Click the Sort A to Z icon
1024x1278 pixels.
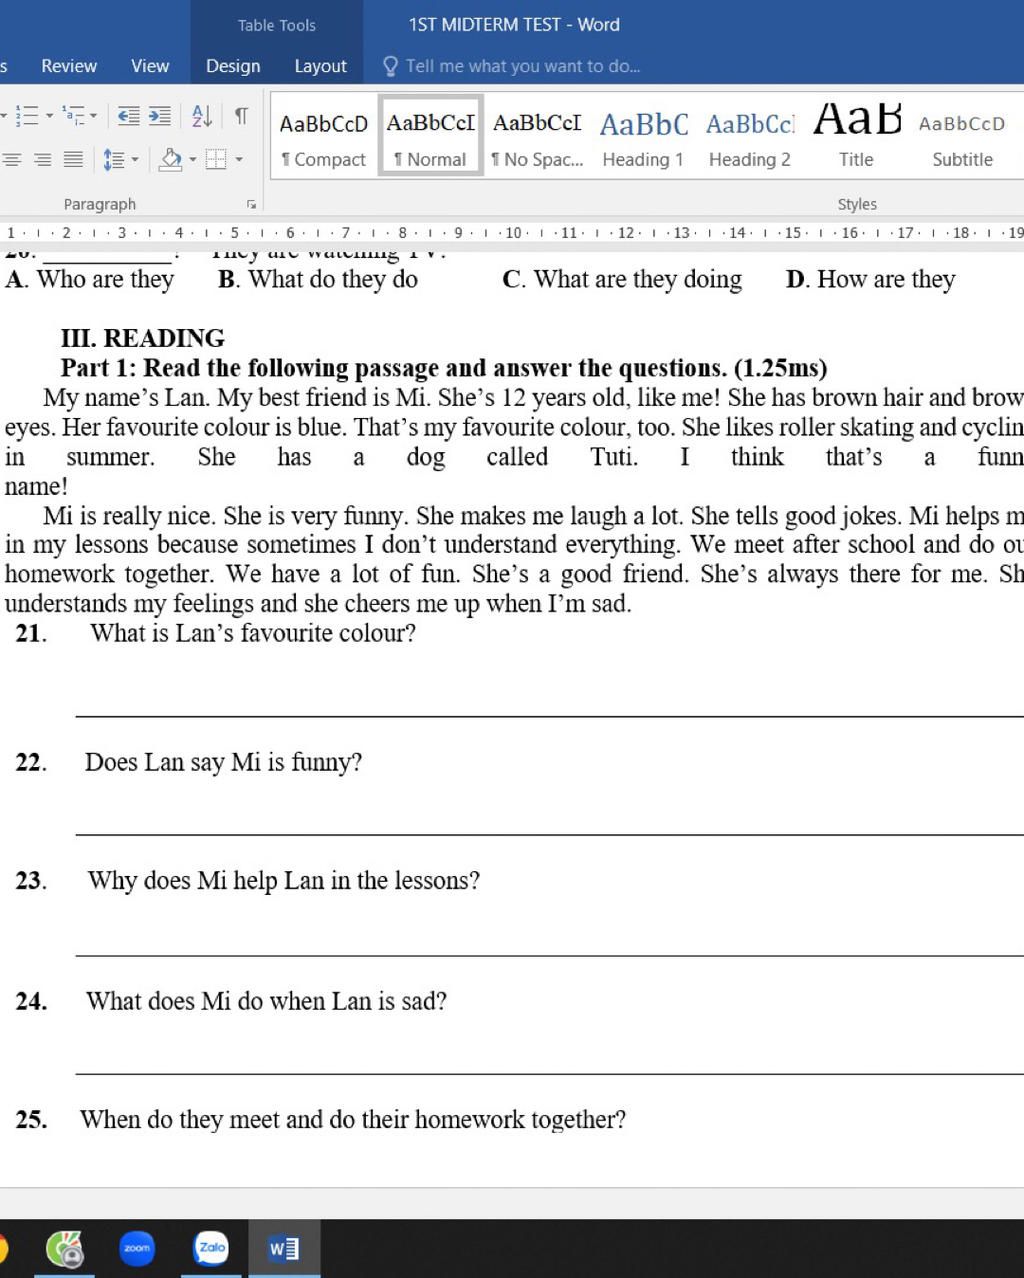[202, 117]
